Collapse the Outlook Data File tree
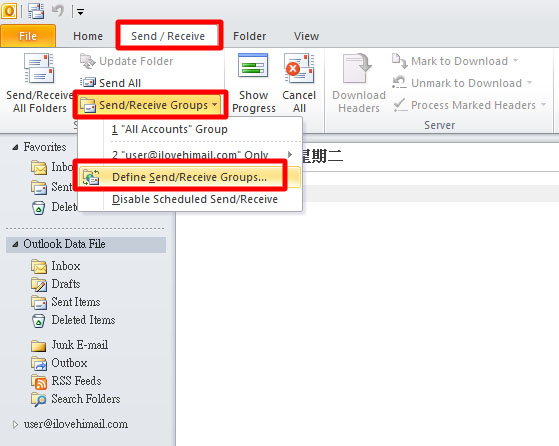Viewport: 559px width, 446px height. [x=15, y=244]
